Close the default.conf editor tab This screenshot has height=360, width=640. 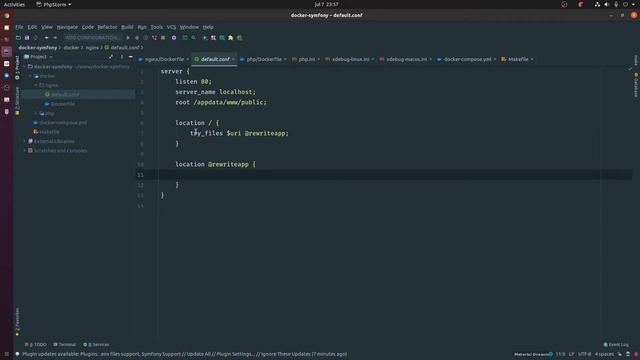pos(233,59)
